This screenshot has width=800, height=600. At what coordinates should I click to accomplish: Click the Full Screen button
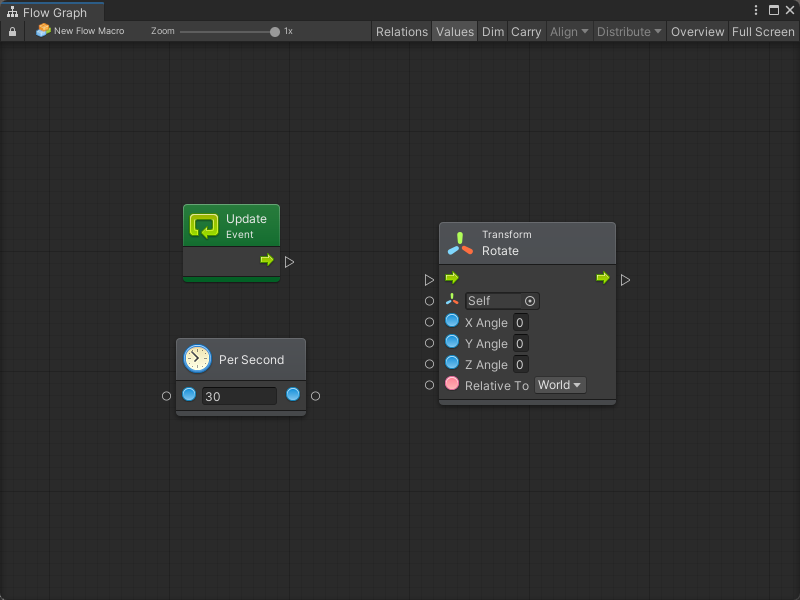pyautogui.click(x=763, y=32)
